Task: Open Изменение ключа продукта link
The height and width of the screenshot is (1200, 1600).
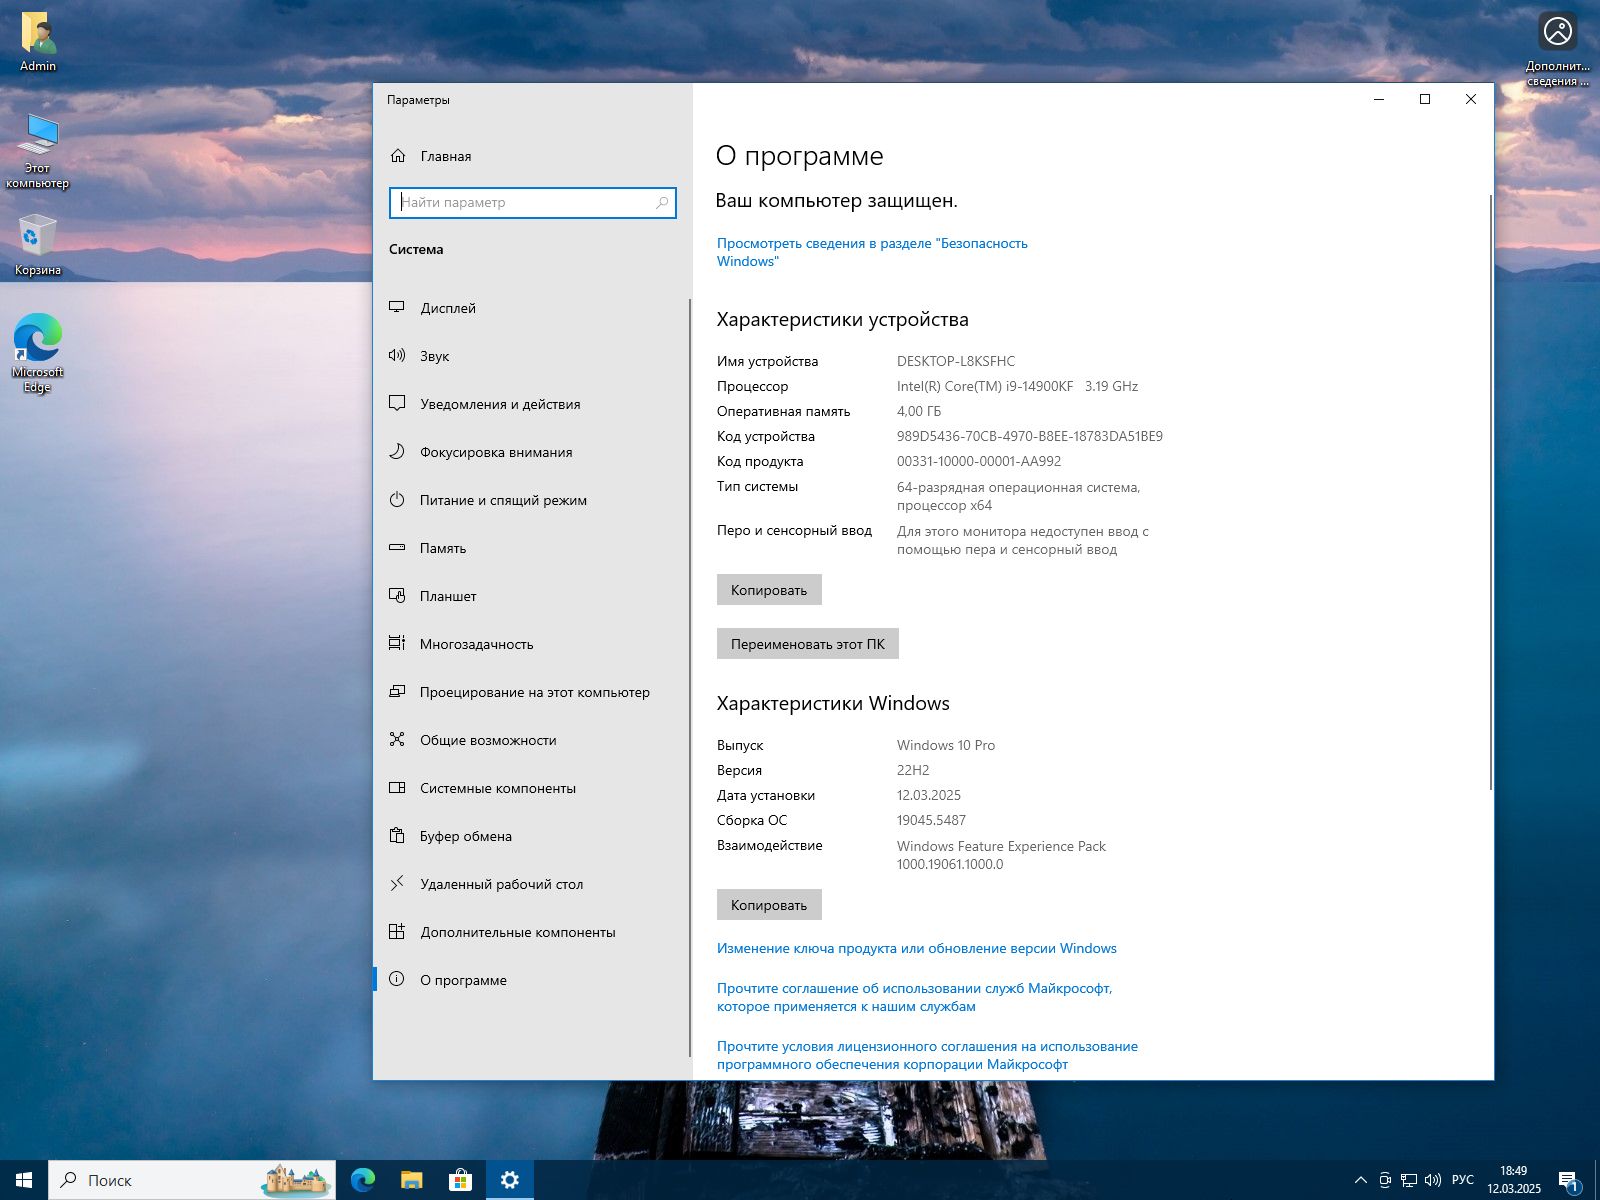Action: (916, 948)
